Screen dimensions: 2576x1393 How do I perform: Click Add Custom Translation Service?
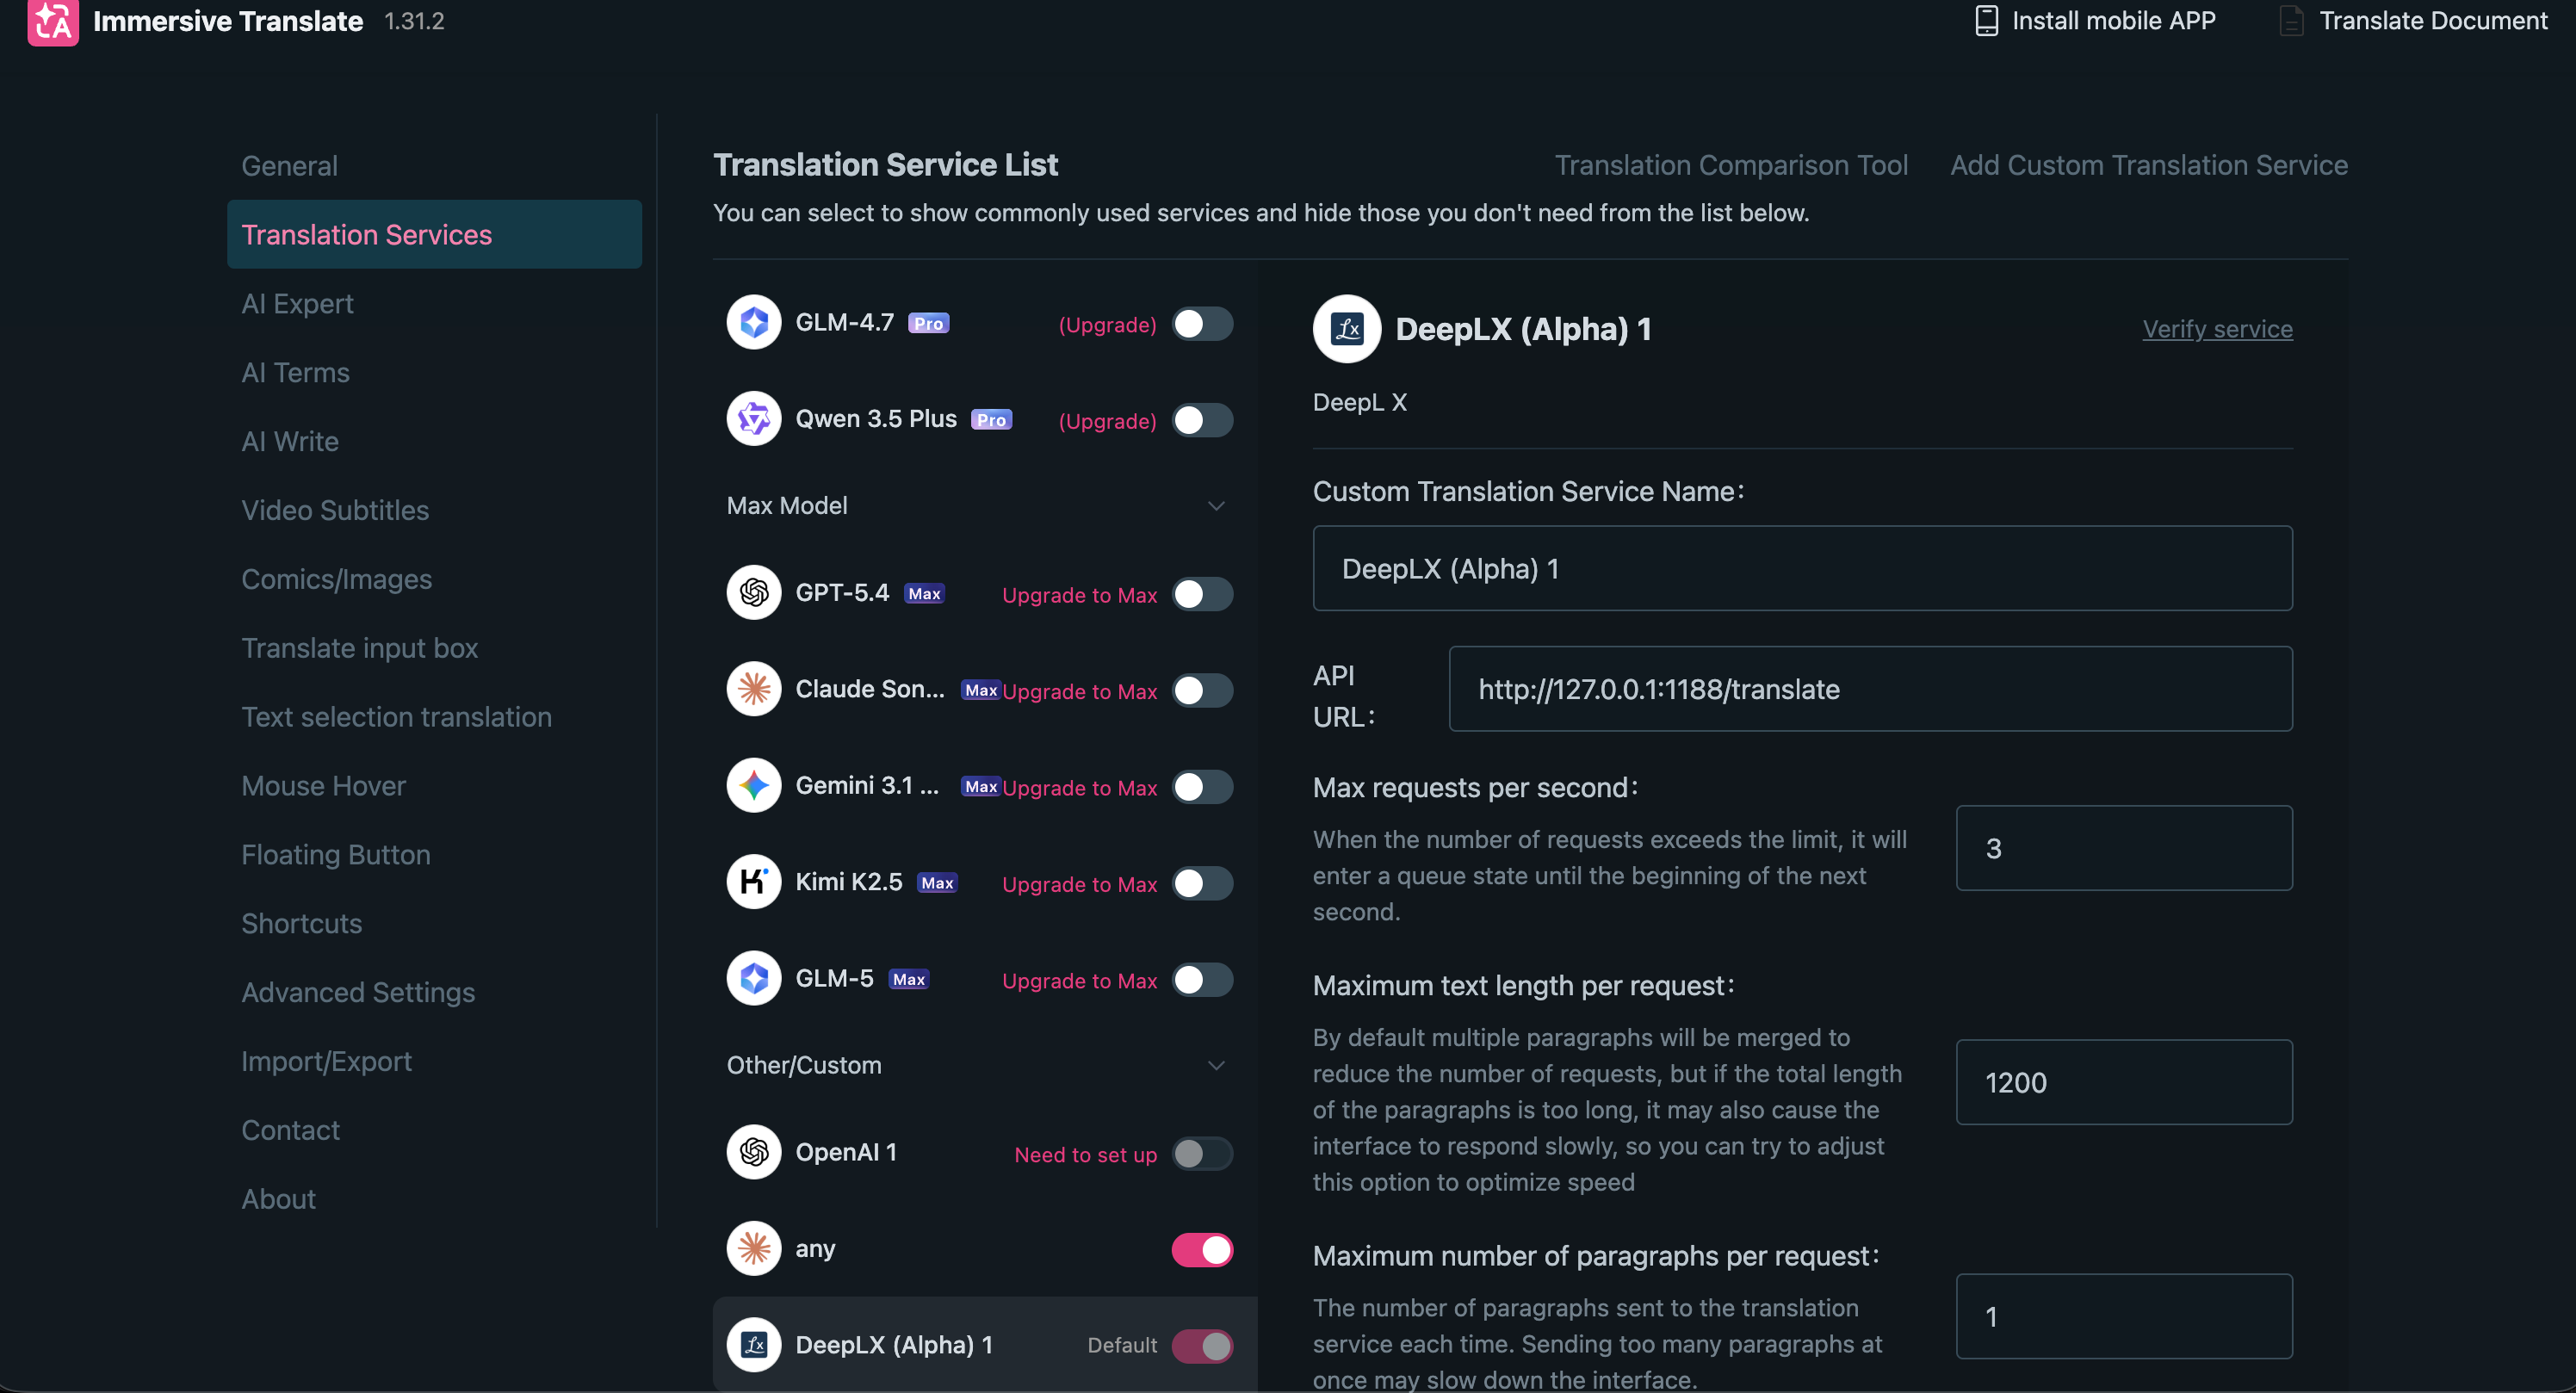point(2149,166)
